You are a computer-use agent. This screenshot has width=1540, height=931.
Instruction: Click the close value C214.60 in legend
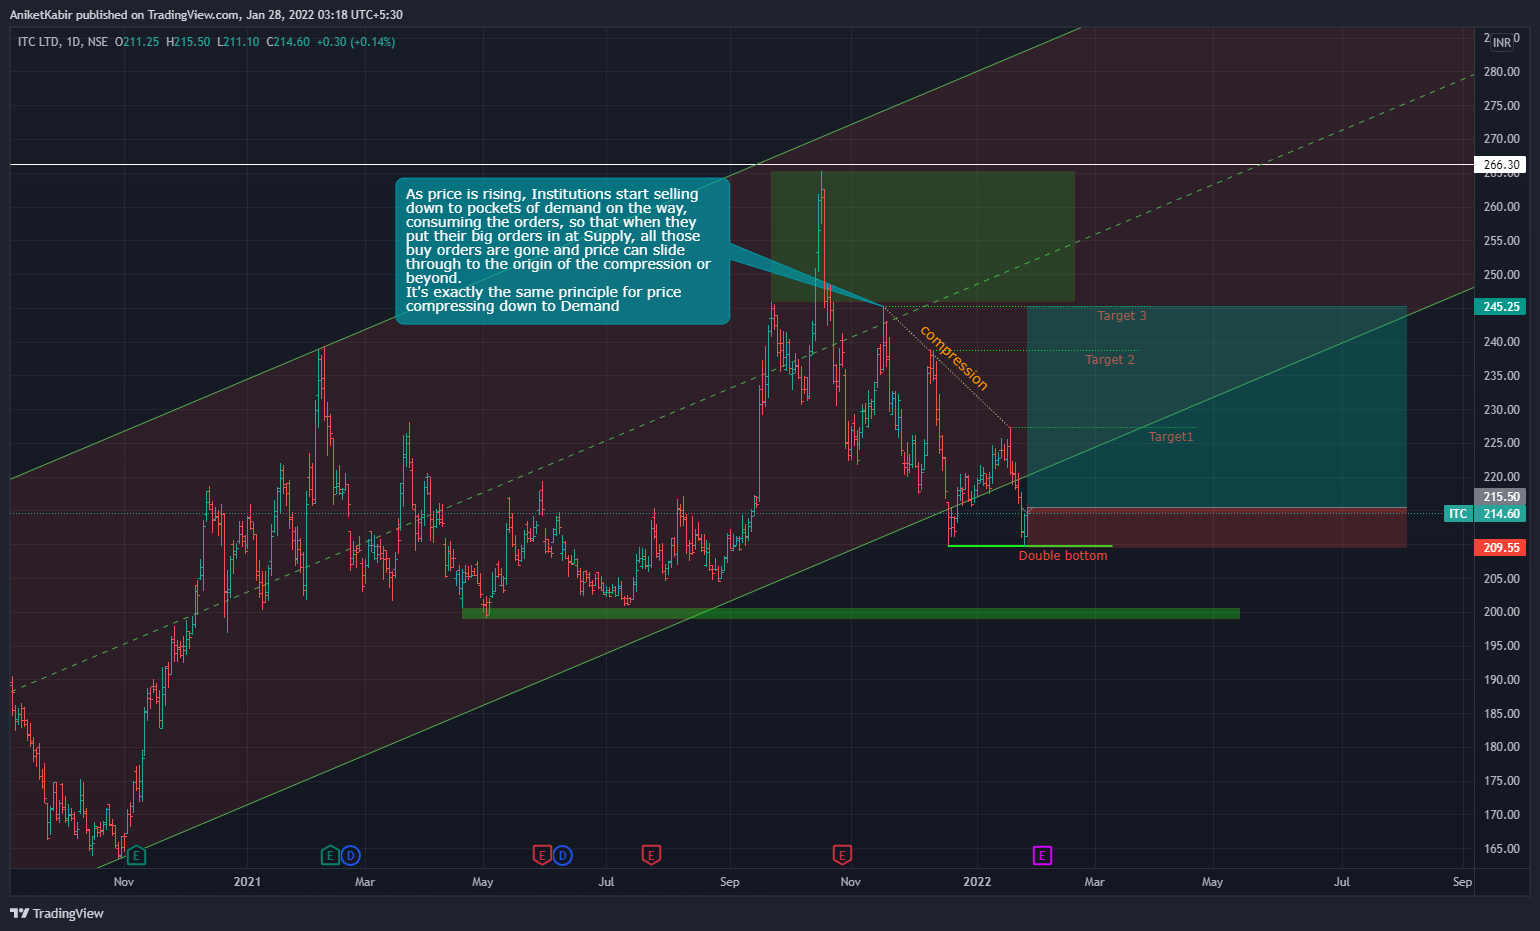pyautogui.click(x=288, y=42)
